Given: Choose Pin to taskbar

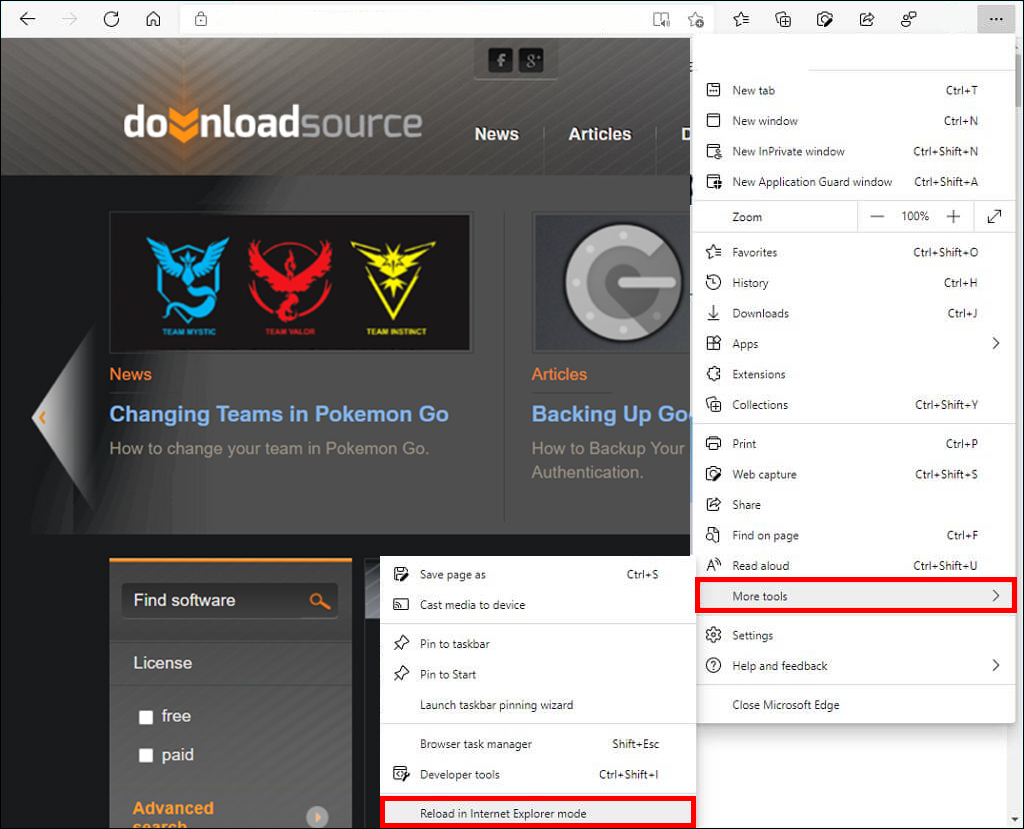Looking at the screenshot, I should 538,644.
